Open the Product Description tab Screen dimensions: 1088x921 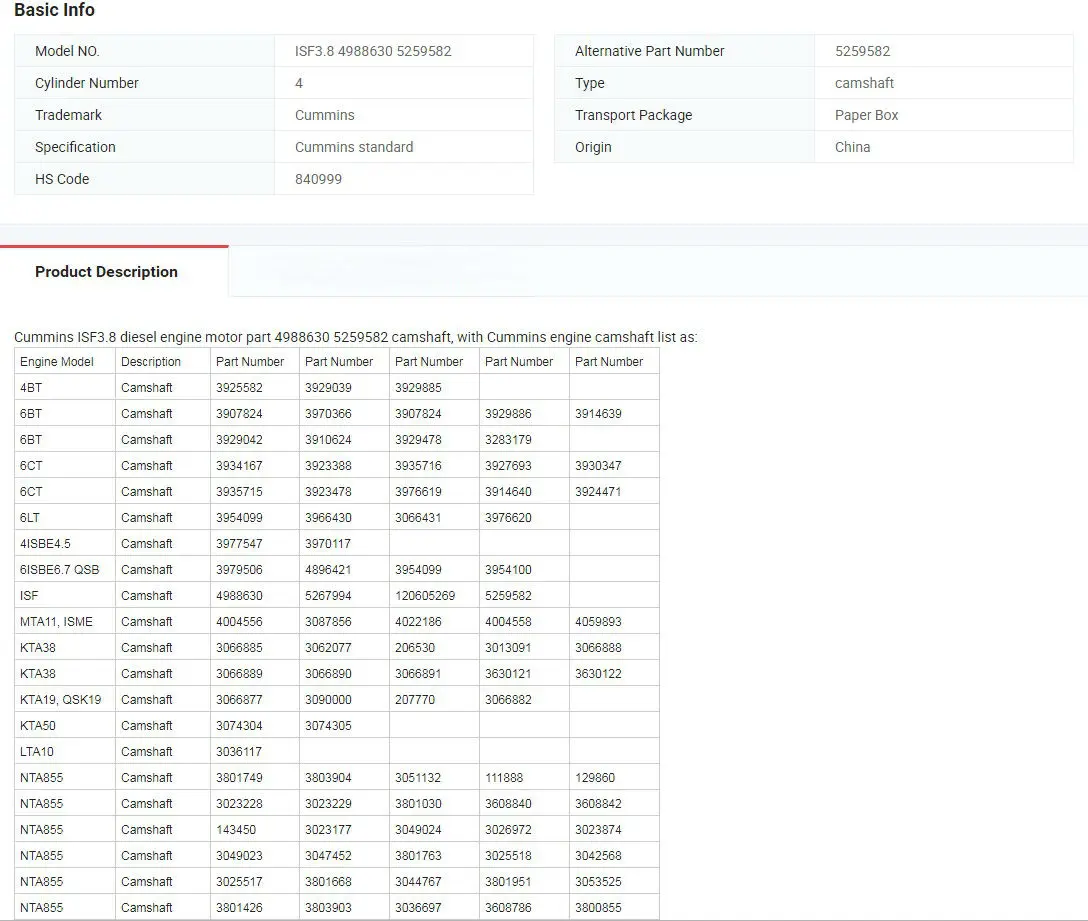pyautogui.click(x=107, y=272)
